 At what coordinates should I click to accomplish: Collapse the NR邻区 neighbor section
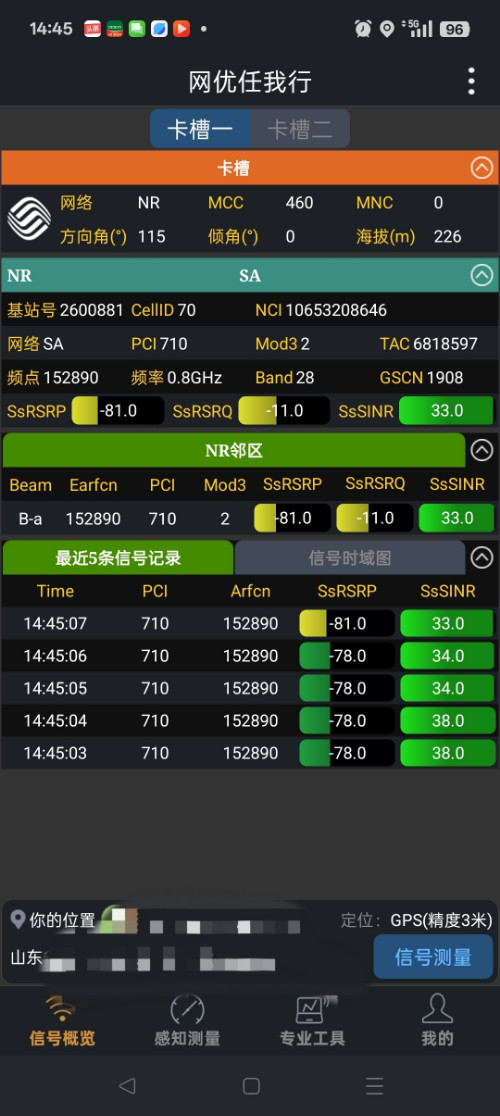tap(482, 450)
